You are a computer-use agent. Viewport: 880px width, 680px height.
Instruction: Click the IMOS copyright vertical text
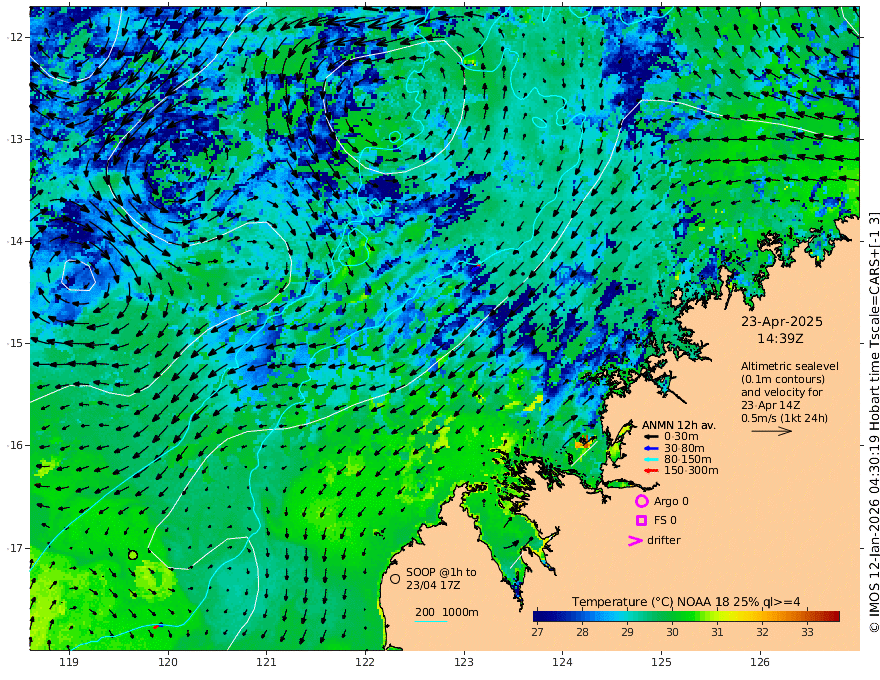tap(874, 422)
